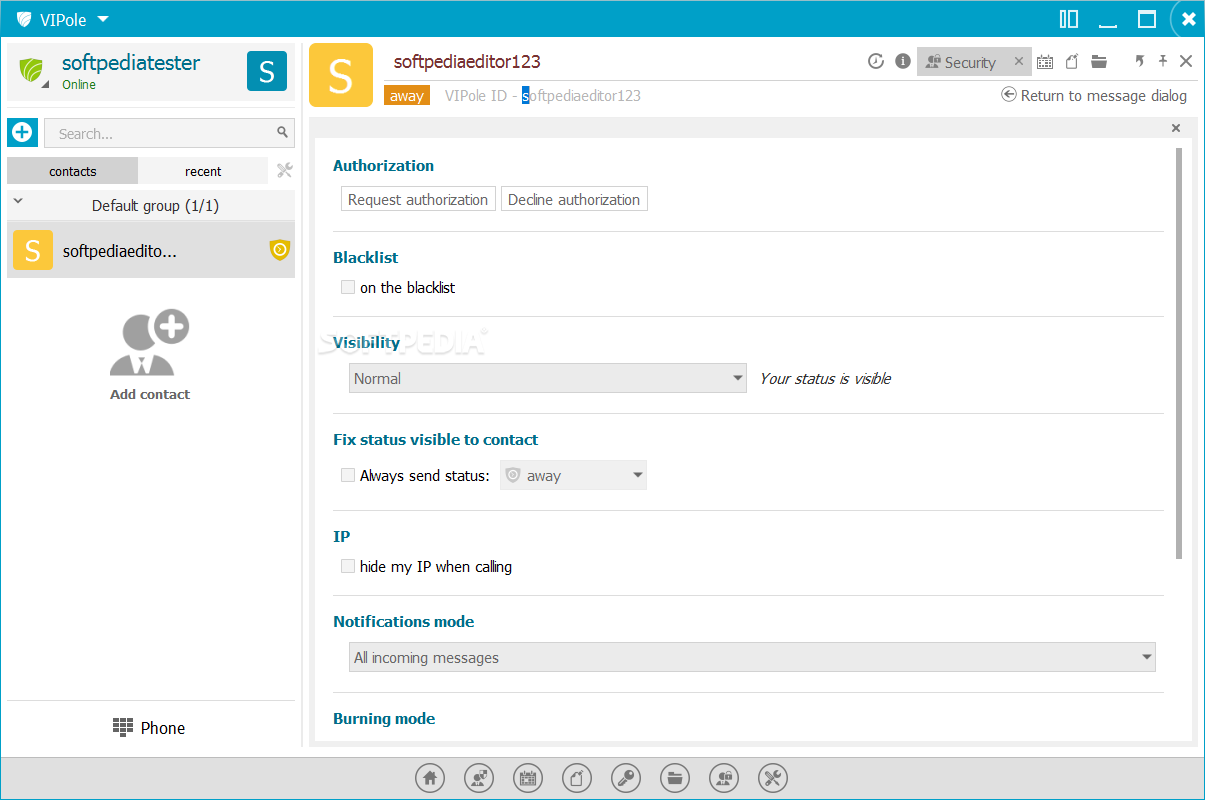Image resolution: width=1205 pixels, height=800 pixels.
Task: Open the key password manager icon
Action: tap(626, 778)
